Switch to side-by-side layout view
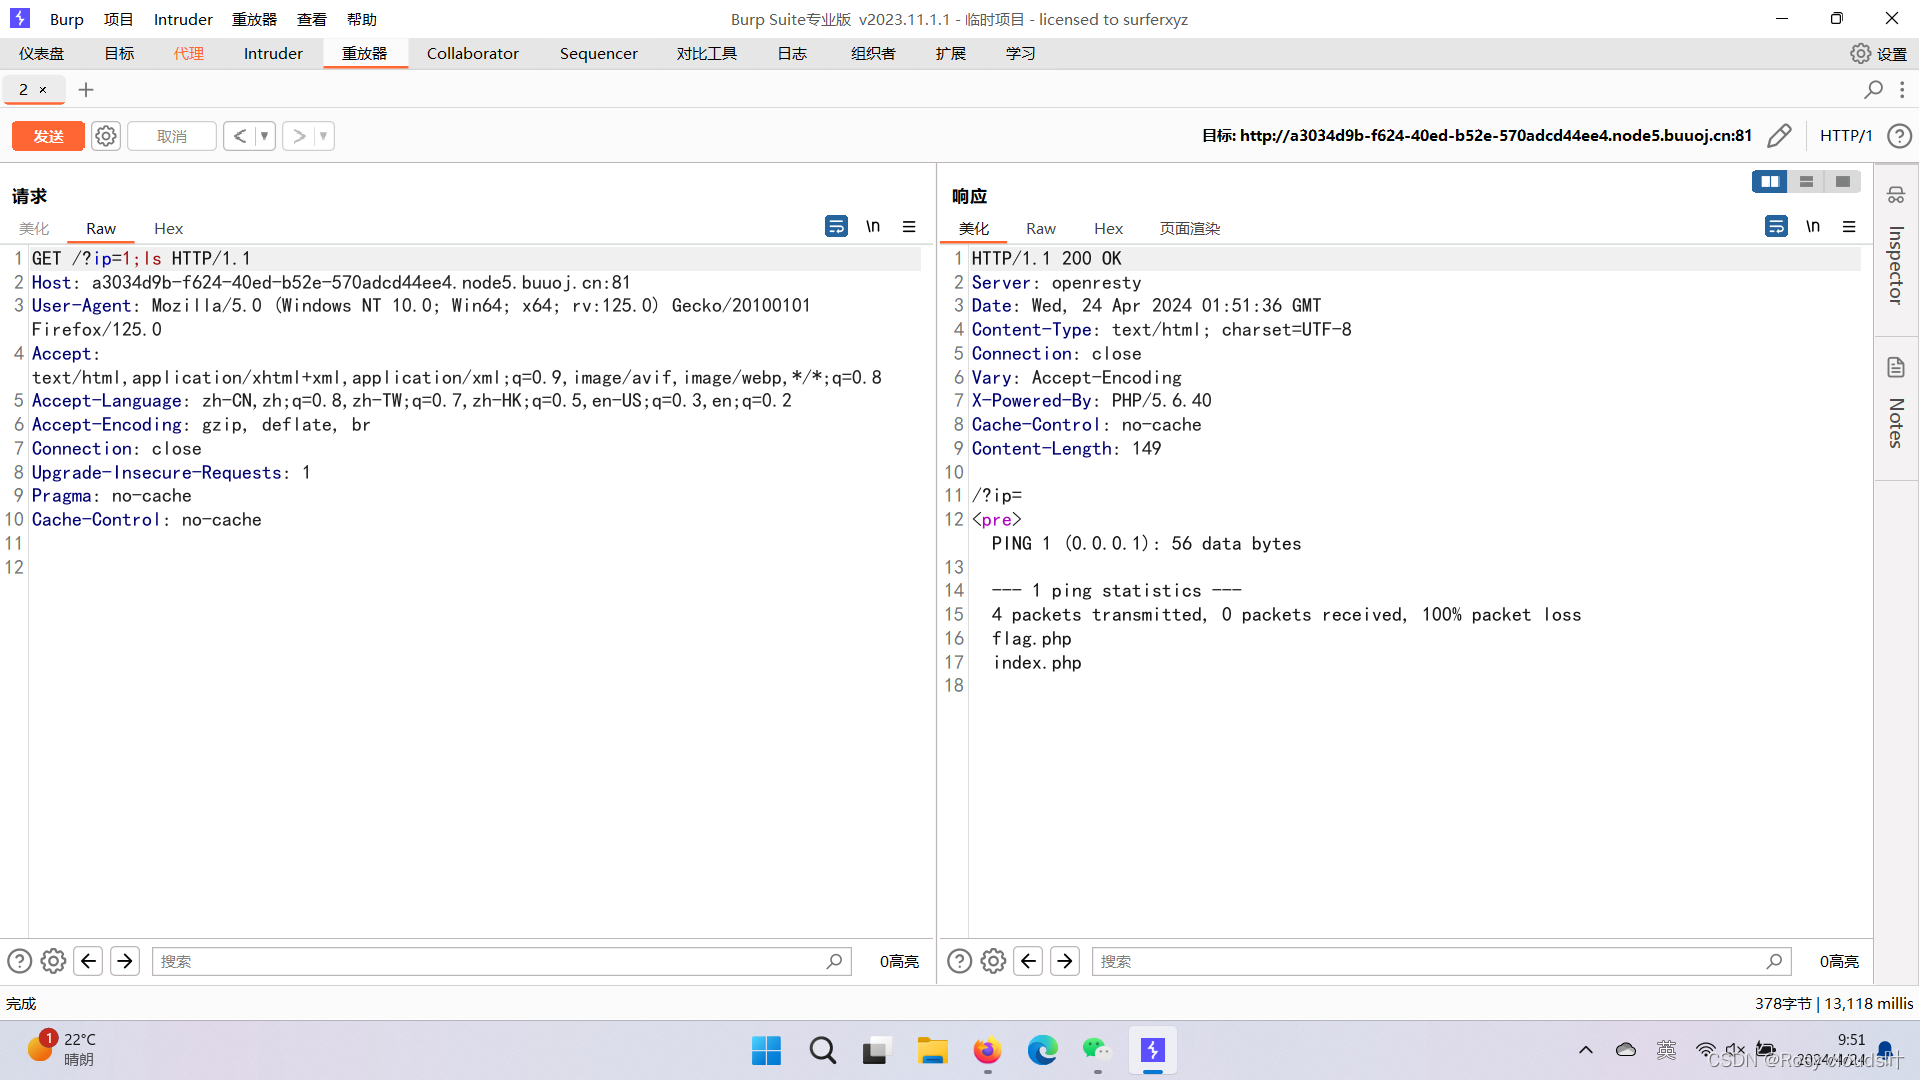This screenshot has height=1080, width=1920. 1770,181
